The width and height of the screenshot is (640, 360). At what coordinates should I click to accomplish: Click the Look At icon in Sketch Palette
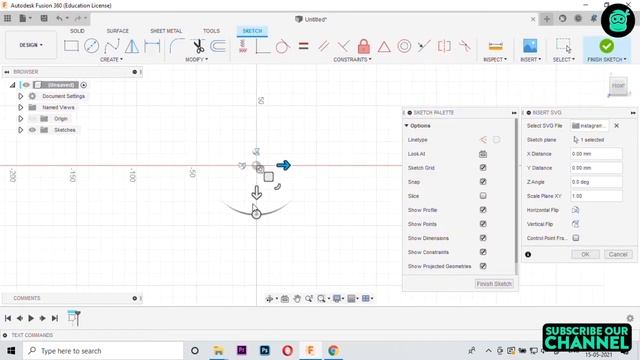pos(483,154)
